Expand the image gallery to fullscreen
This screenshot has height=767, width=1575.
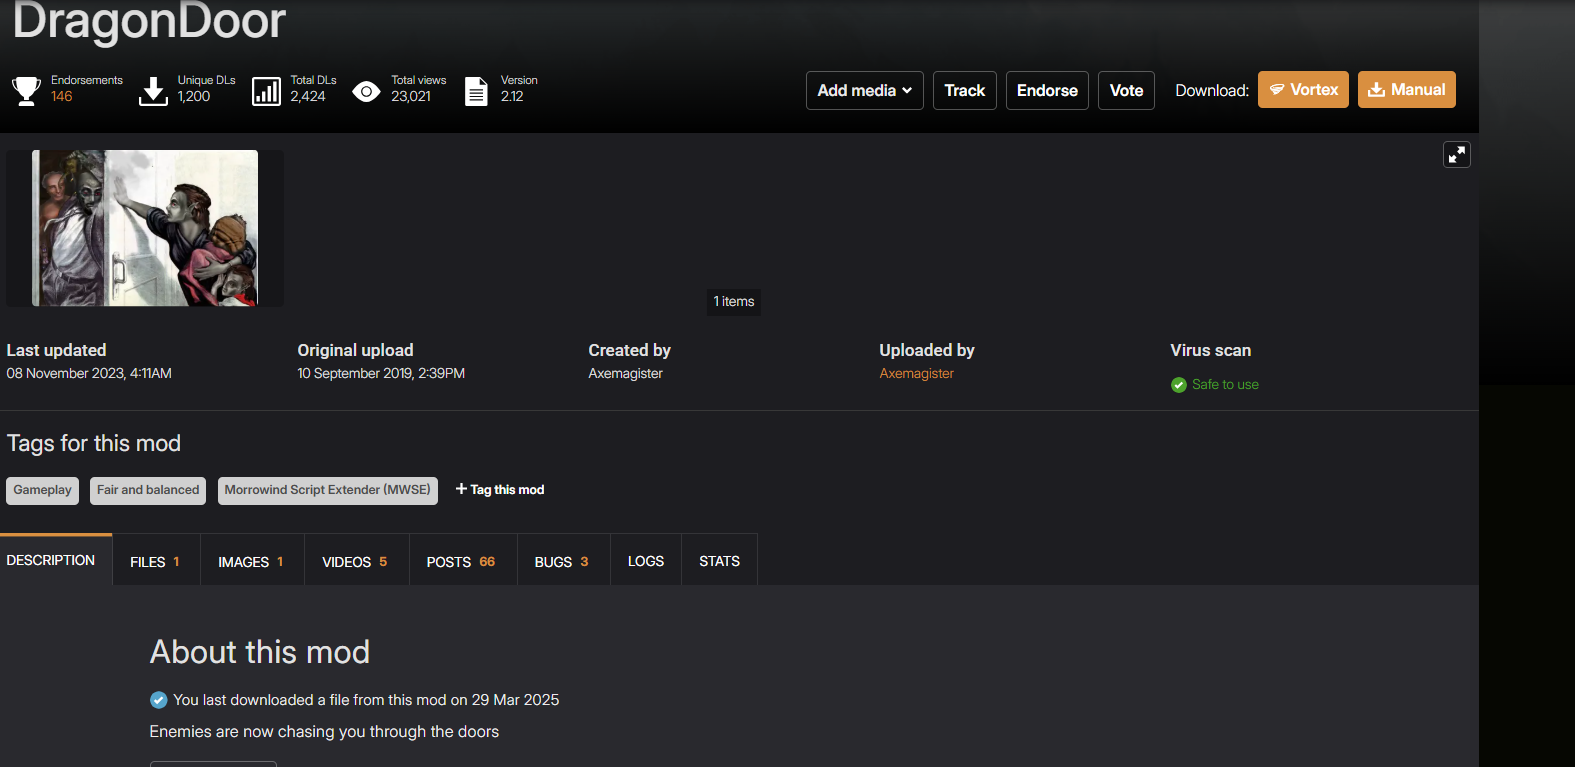1457,154
